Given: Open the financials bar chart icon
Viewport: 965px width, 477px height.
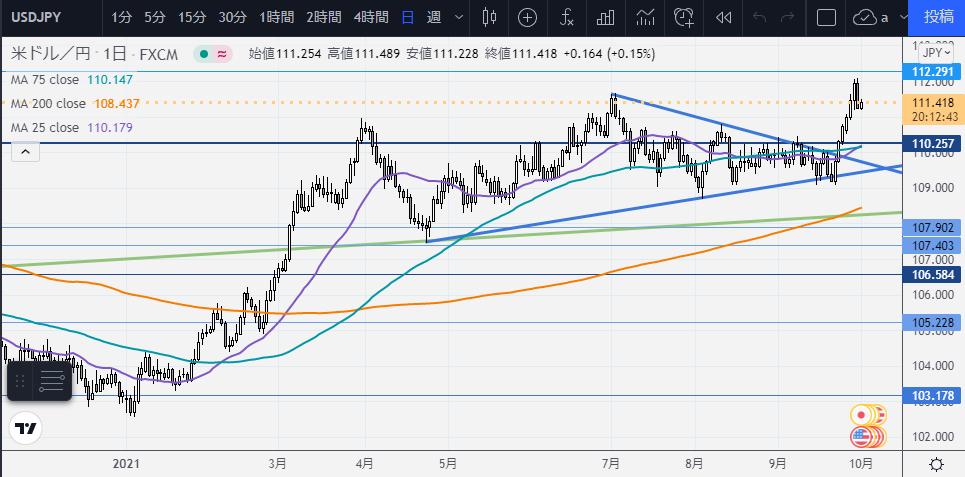Looking at the screenshot, I should click(x=606, y=17).
